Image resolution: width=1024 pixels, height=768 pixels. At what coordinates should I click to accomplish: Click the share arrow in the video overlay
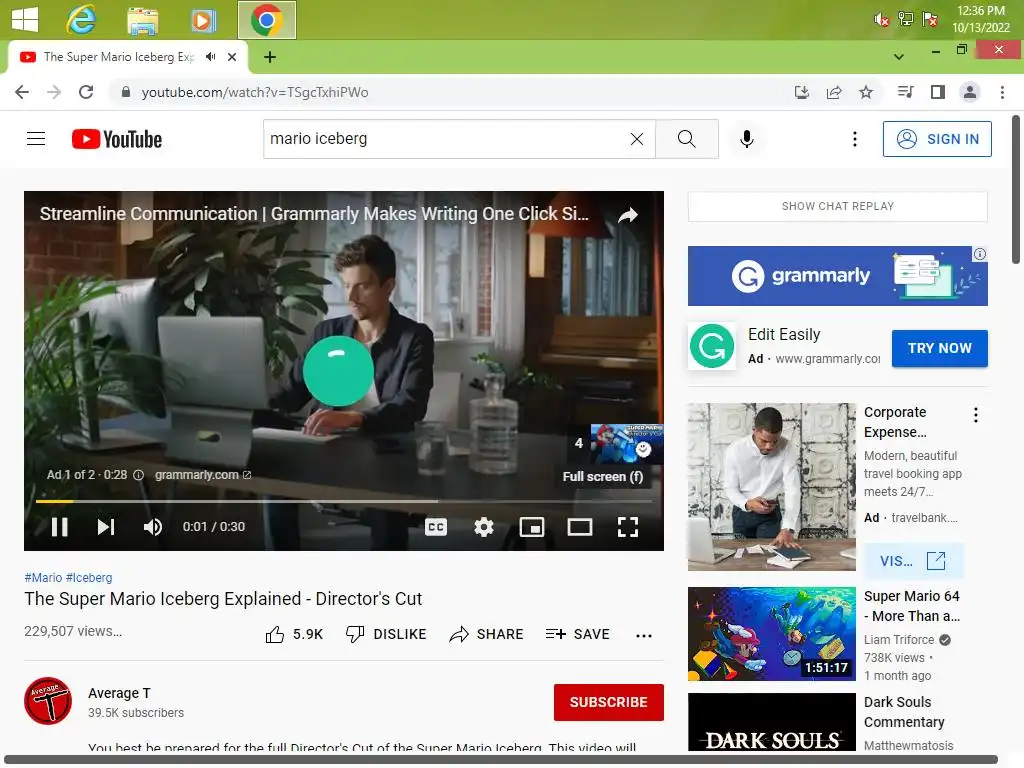(x=628, y=215)
